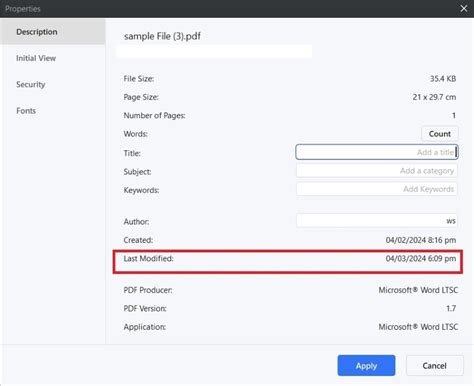474x386 pixels.
Task: Click the File Size value 35.4 KB
Action: (443, 79)
